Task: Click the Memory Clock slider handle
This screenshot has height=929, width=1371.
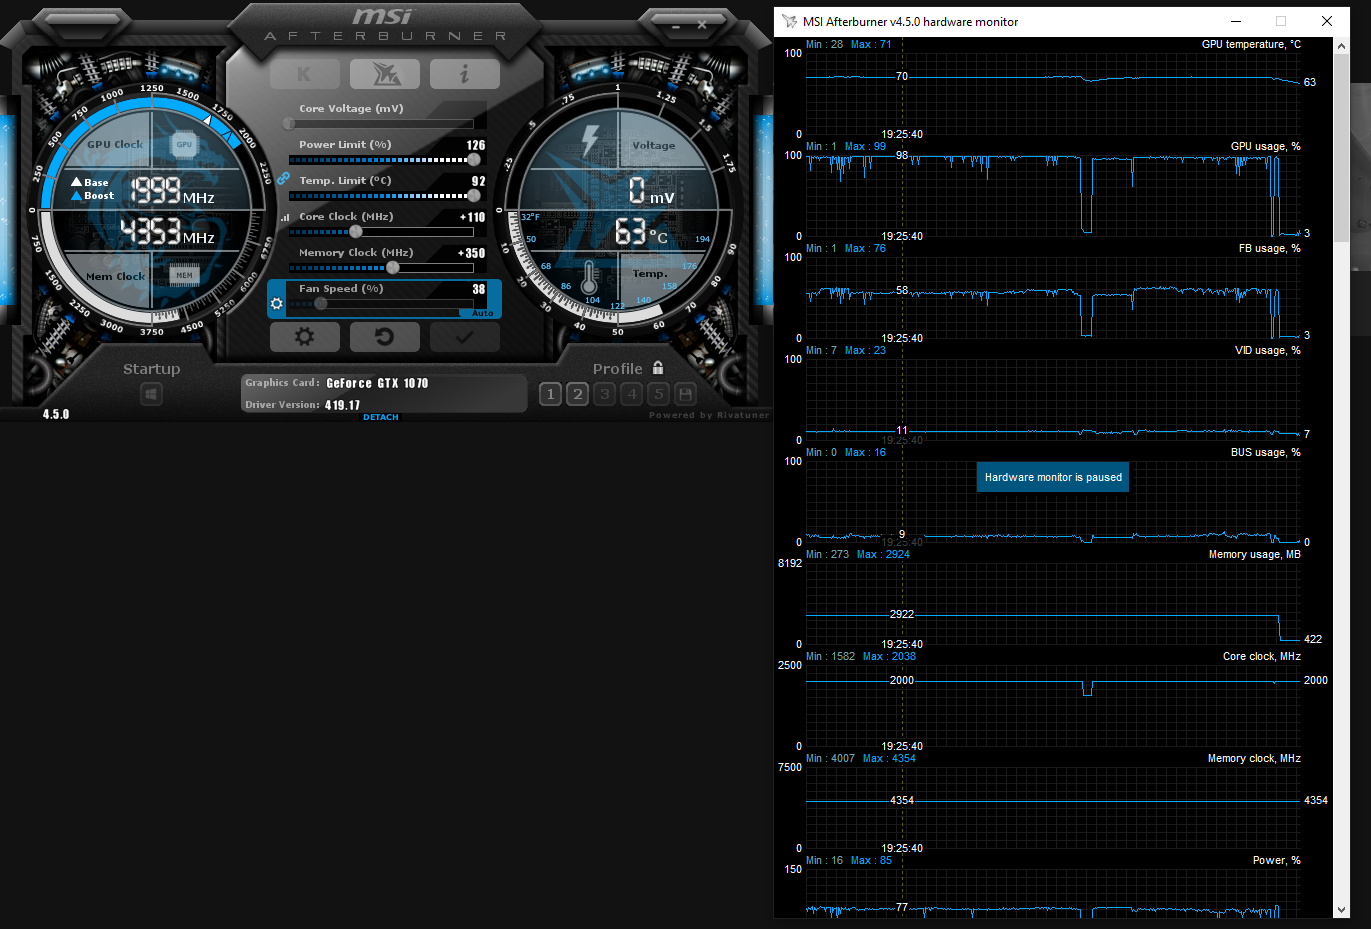Action: [x=393, y=268]
